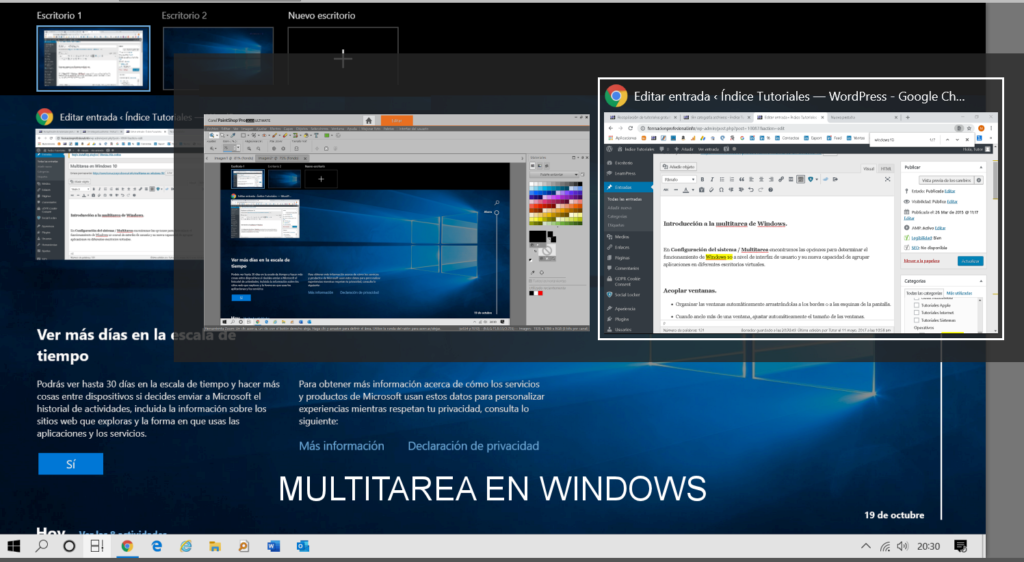Click the blockquote icon in WordPress editor

(741, 180)
